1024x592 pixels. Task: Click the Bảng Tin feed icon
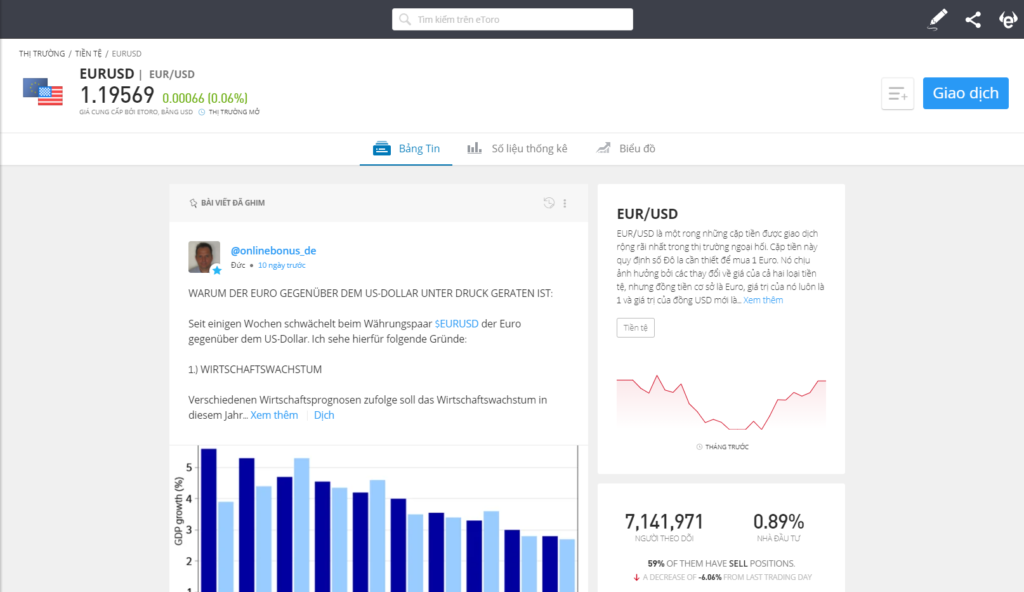click(x=382, y=149)
